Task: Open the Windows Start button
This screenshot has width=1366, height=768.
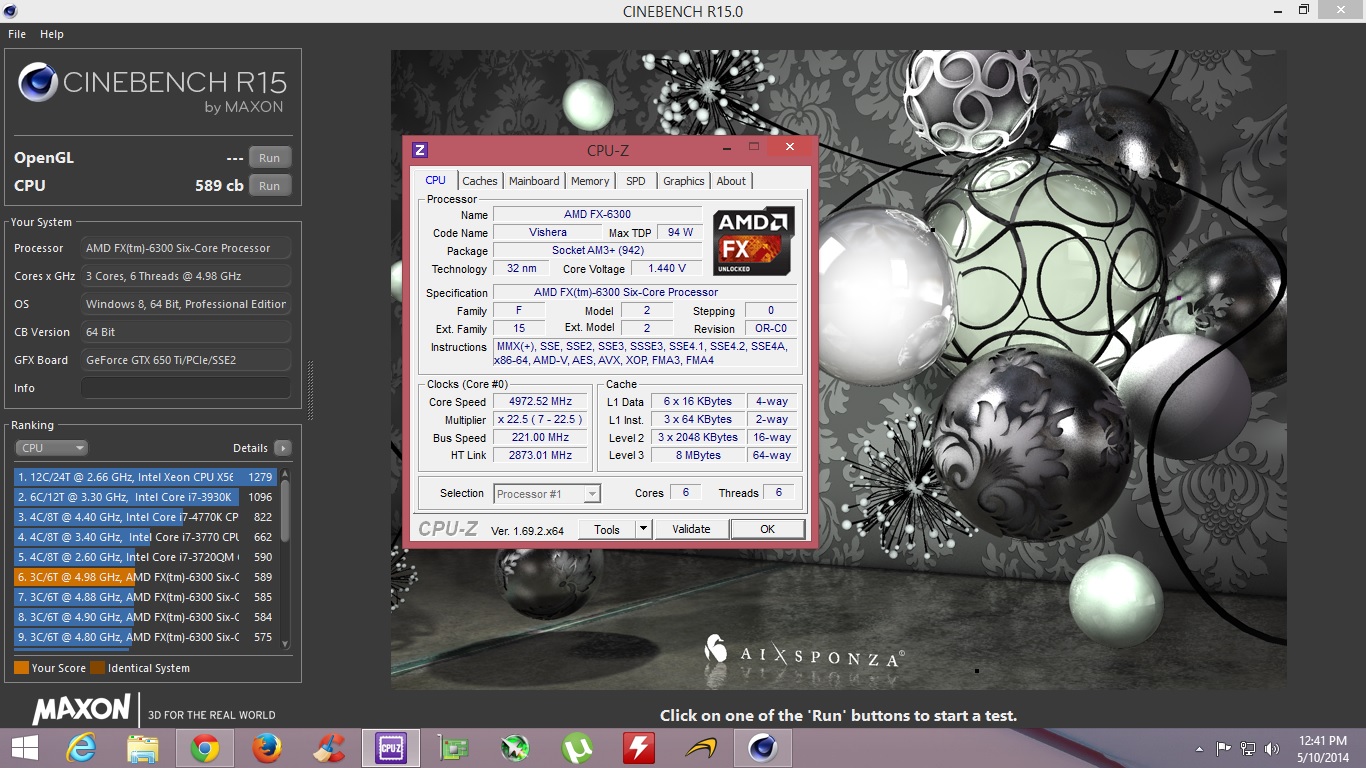Action: 25,748
